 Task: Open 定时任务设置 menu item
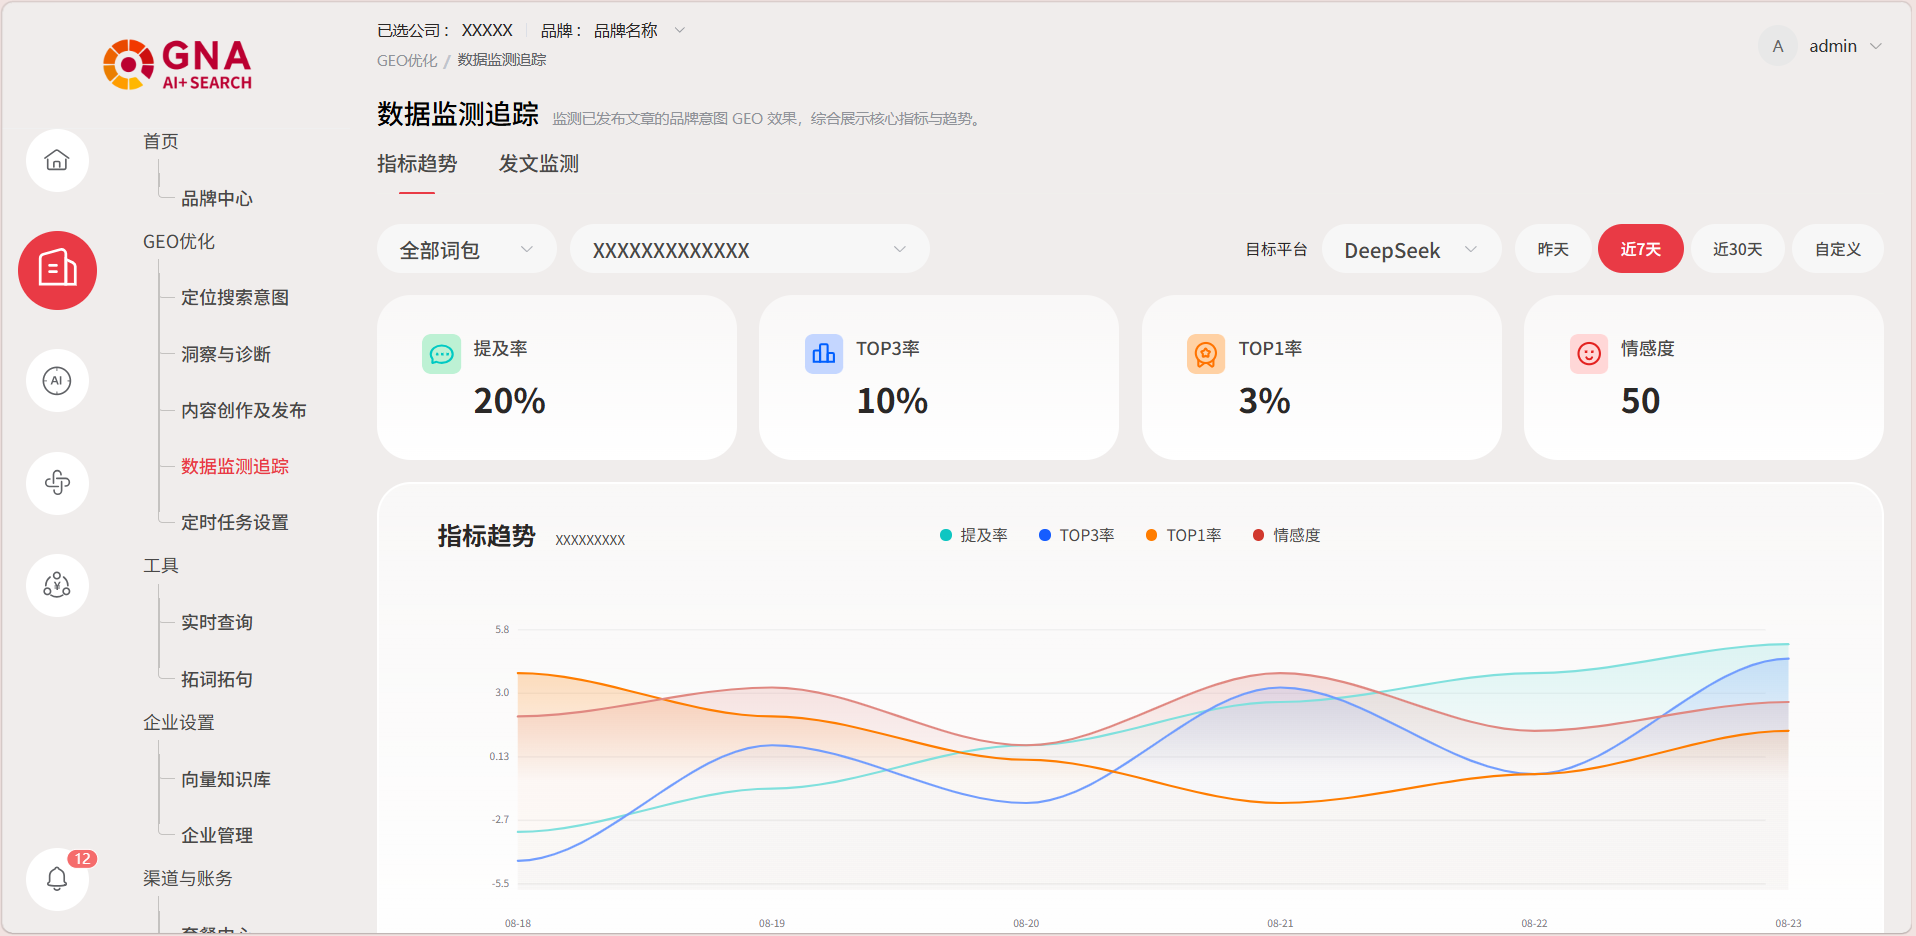[235, 522]
